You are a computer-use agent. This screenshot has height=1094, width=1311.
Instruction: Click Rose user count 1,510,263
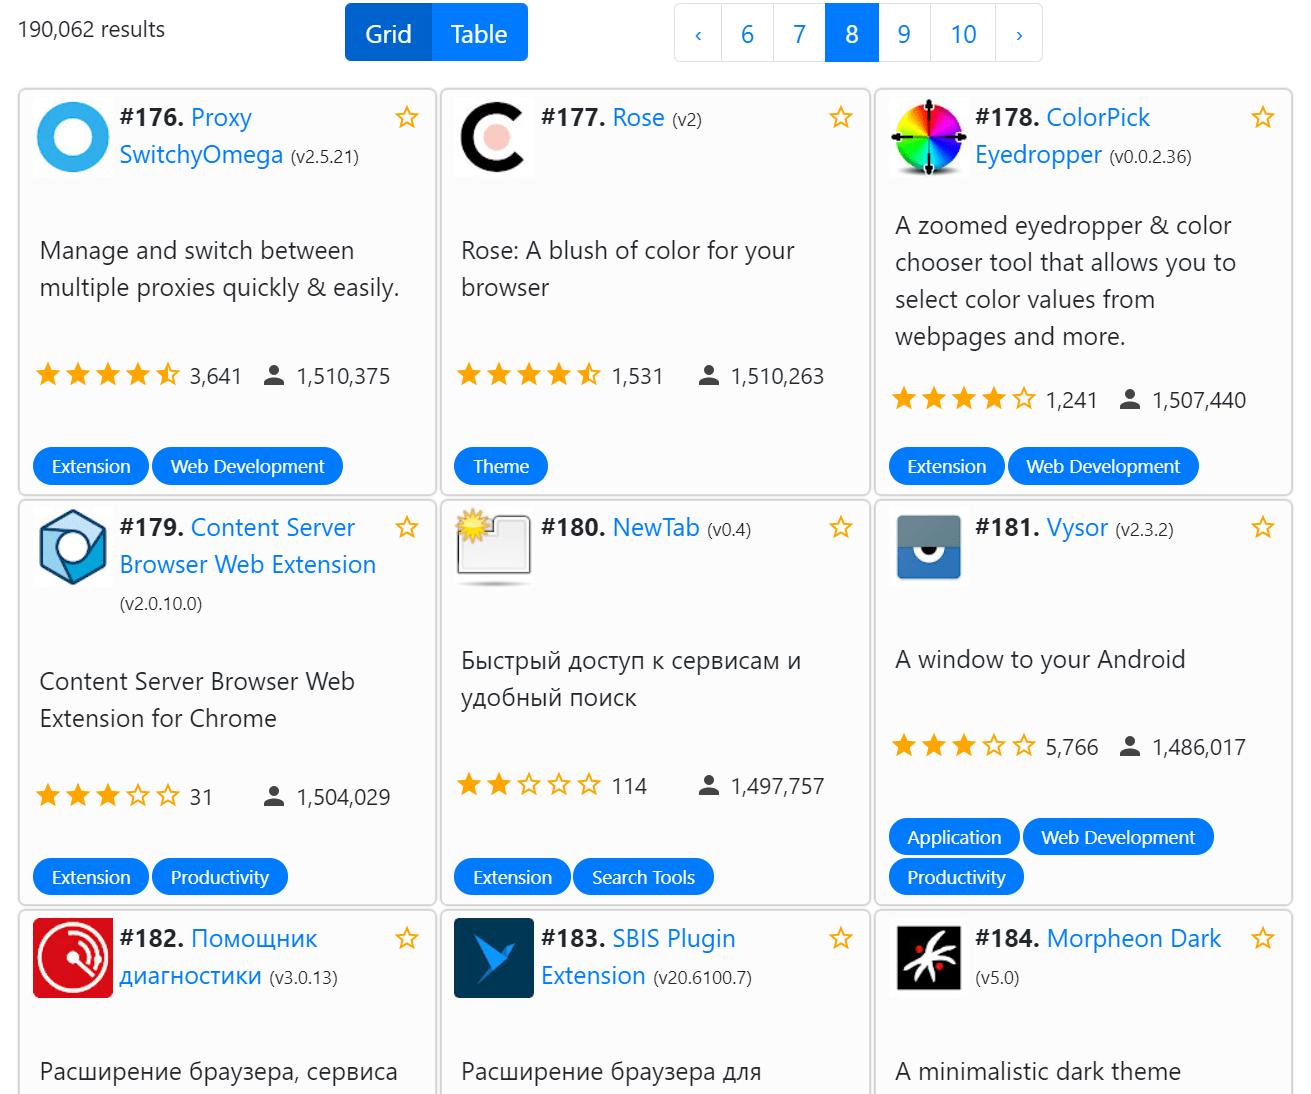click(x=761, y=376)
